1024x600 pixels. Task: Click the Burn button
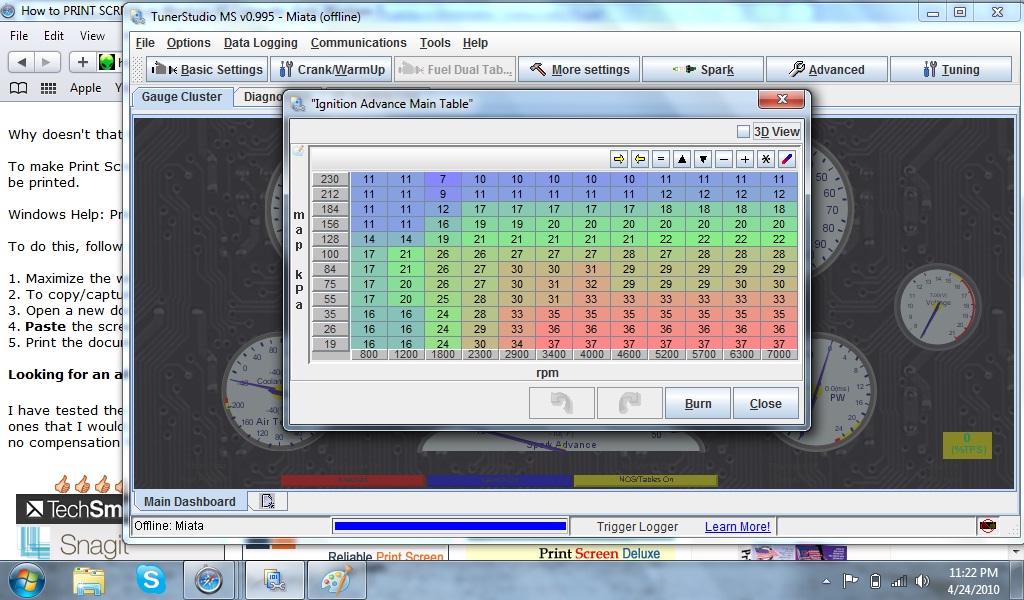(x=698, y=404)
